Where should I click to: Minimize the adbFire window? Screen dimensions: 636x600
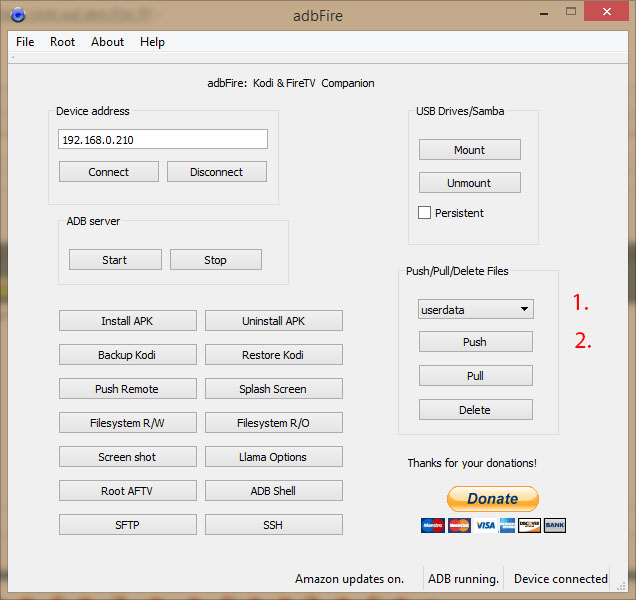pyautogui.click(x=544, y=12)
